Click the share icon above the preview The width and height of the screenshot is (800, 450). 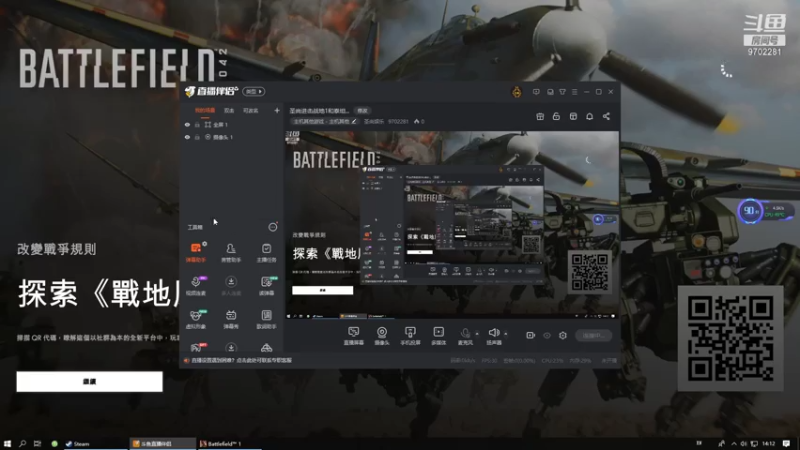click(x=606, y=116)
